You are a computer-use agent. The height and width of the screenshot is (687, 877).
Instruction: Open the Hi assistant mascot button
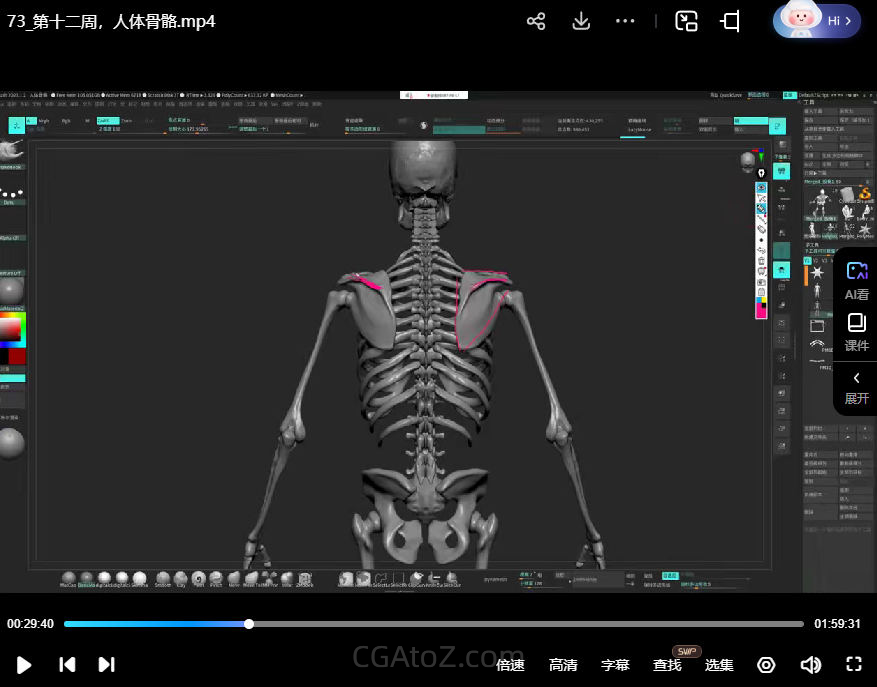coord(816,21)
